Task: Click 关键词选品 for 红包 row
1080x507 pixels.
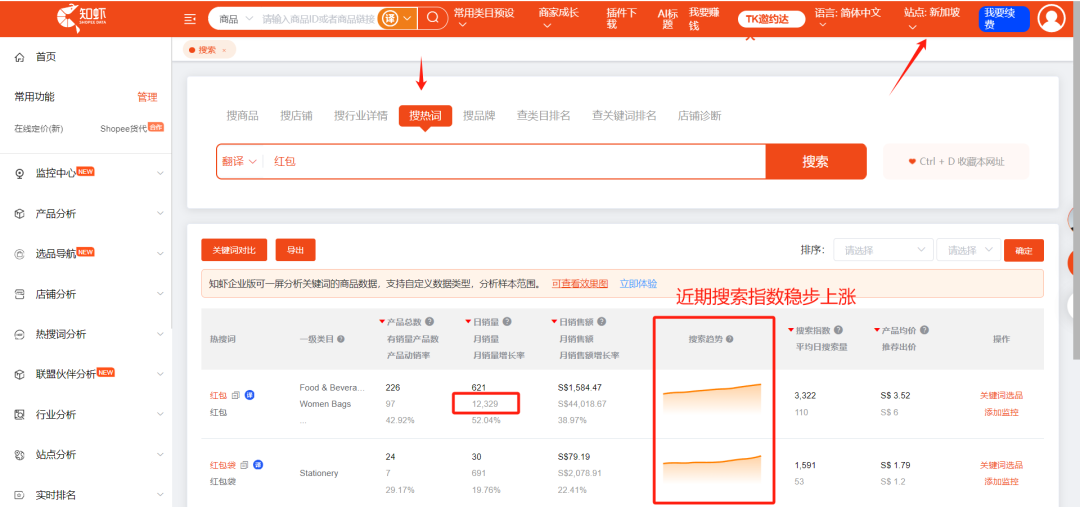Action: 1001,395
